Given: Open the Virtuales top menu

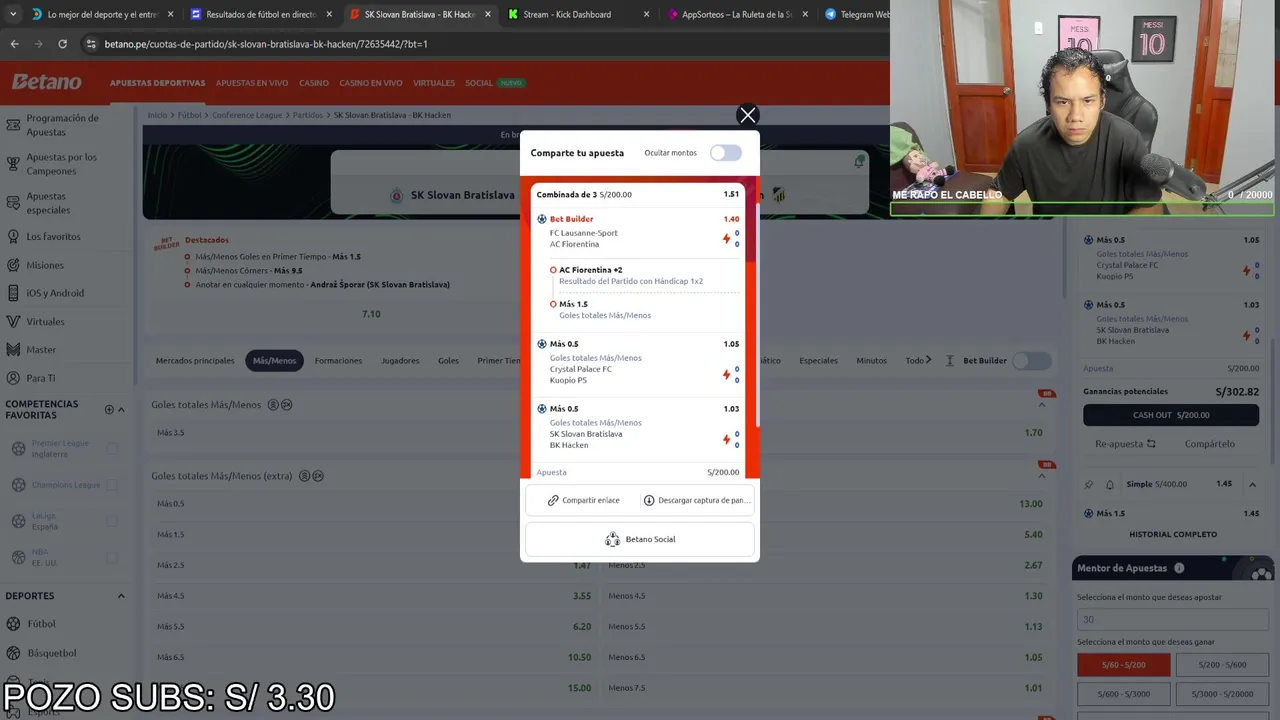Looking at the screenshot, I should click(434, 83).
